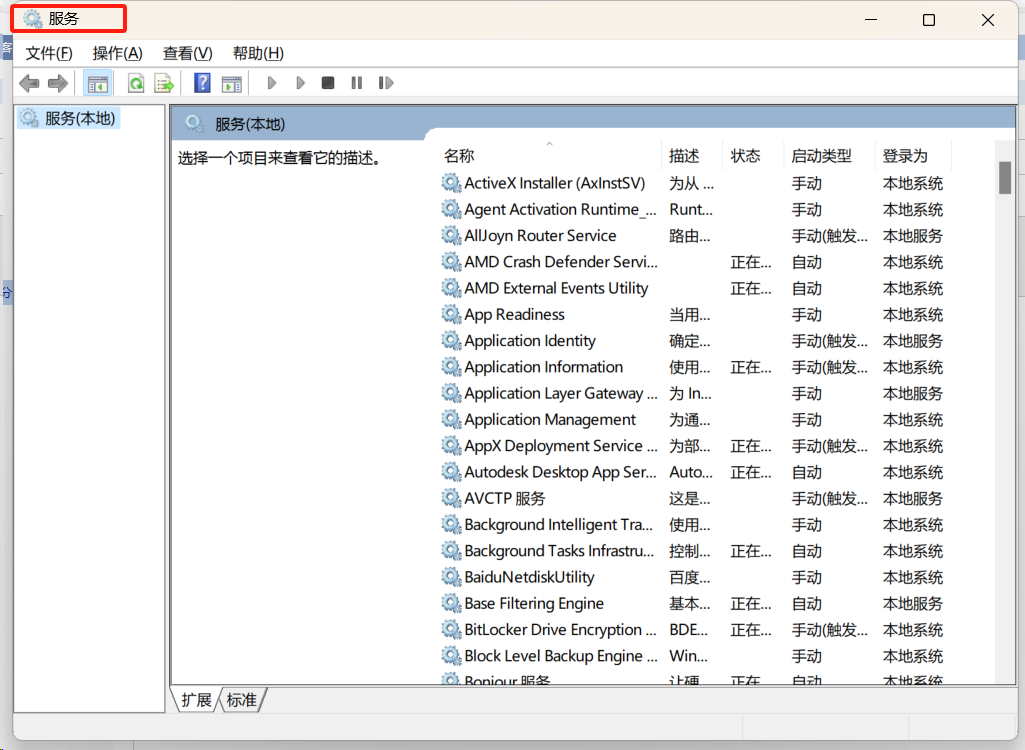Viewport: 1025px width, 750px height.
Task: Click the second play (start) toolbar icon
Action: (300, 83)
